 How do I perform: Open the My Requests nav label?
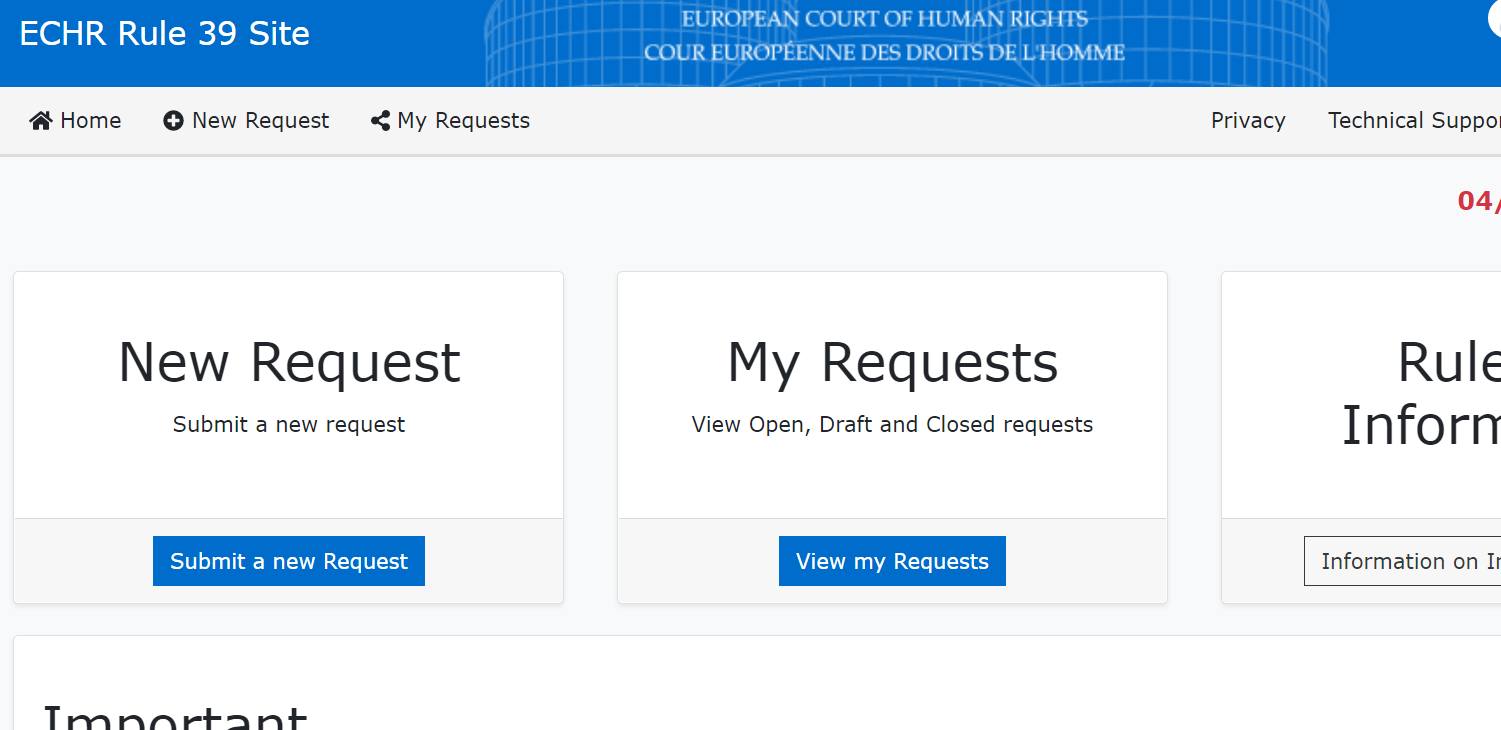(463, 121)
